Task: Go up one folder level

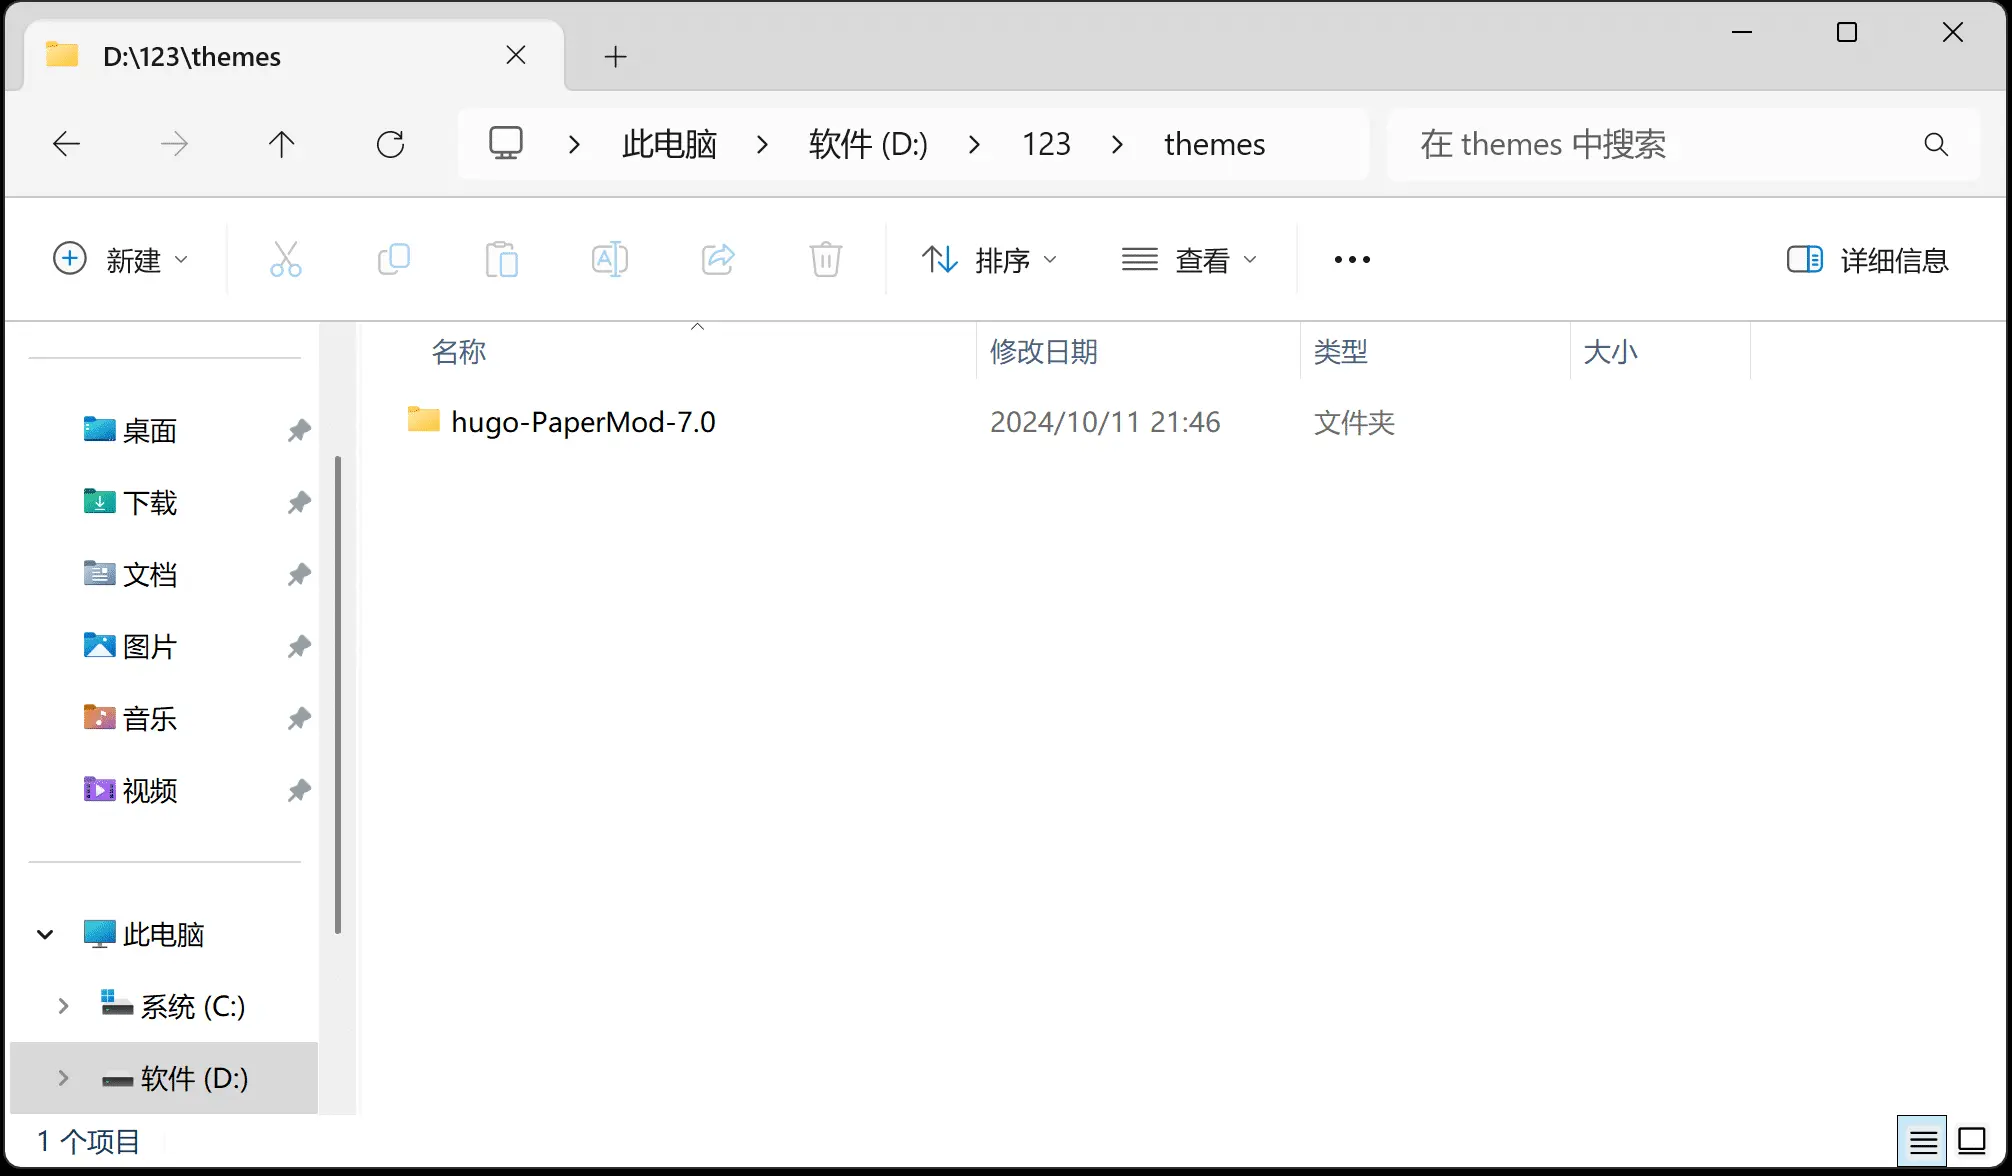Action: (282, 145)
